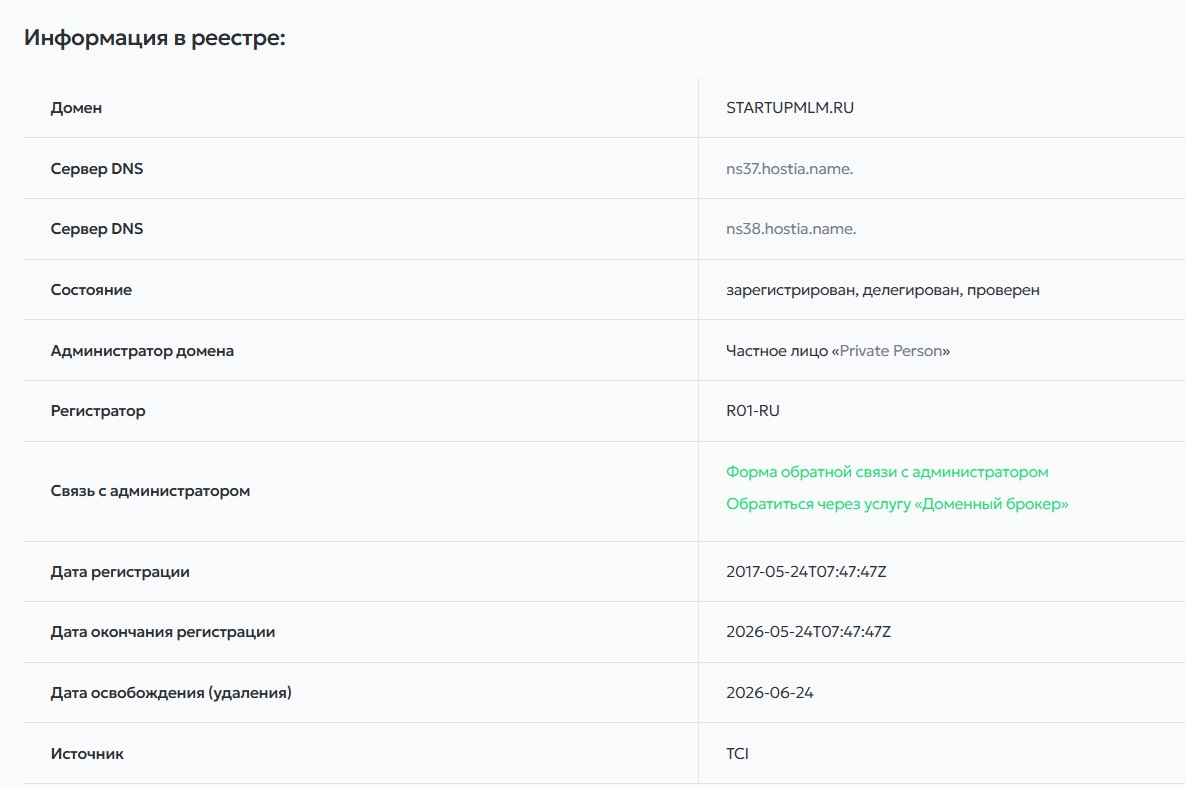1185x788 pixels.
Task: Click the 'Состояние' row label
Action: click(91, 290)
